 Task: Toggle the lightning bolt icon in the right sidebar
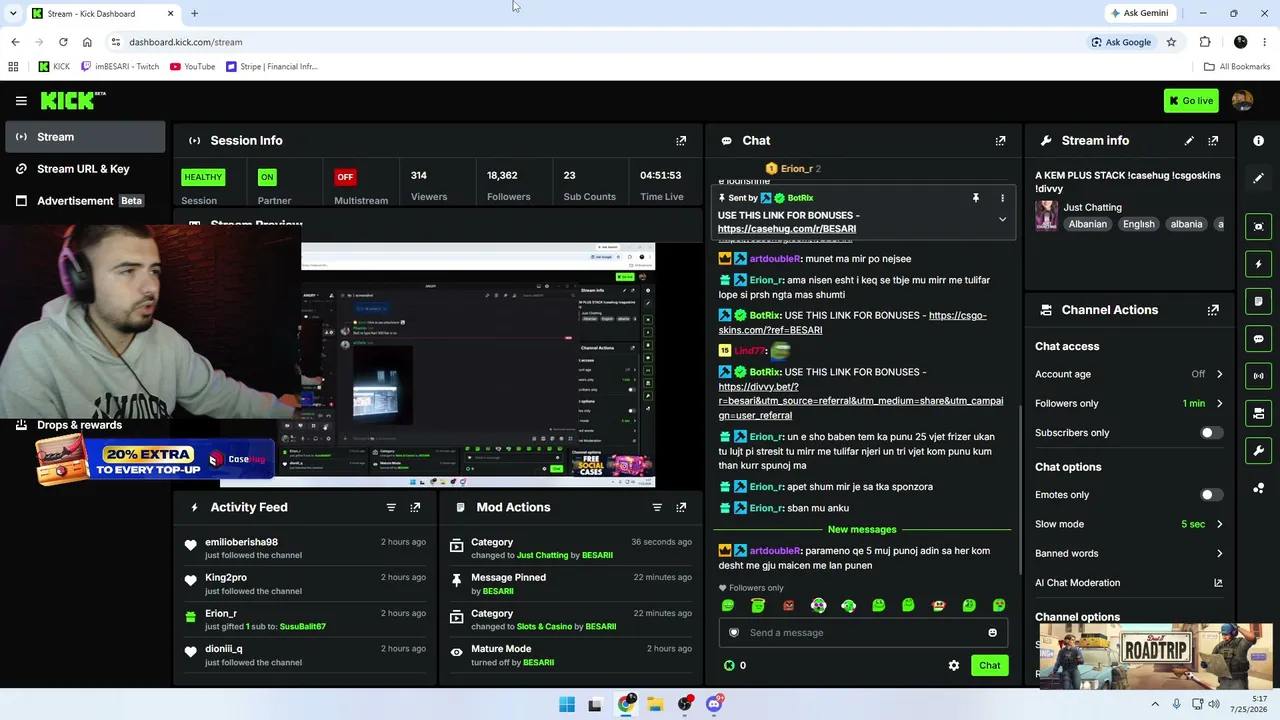1258,264
